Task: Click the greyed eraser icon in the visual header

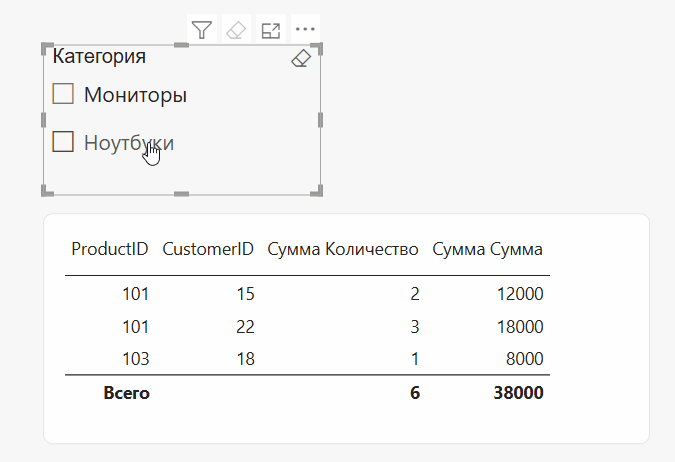Action: point(236,30)
